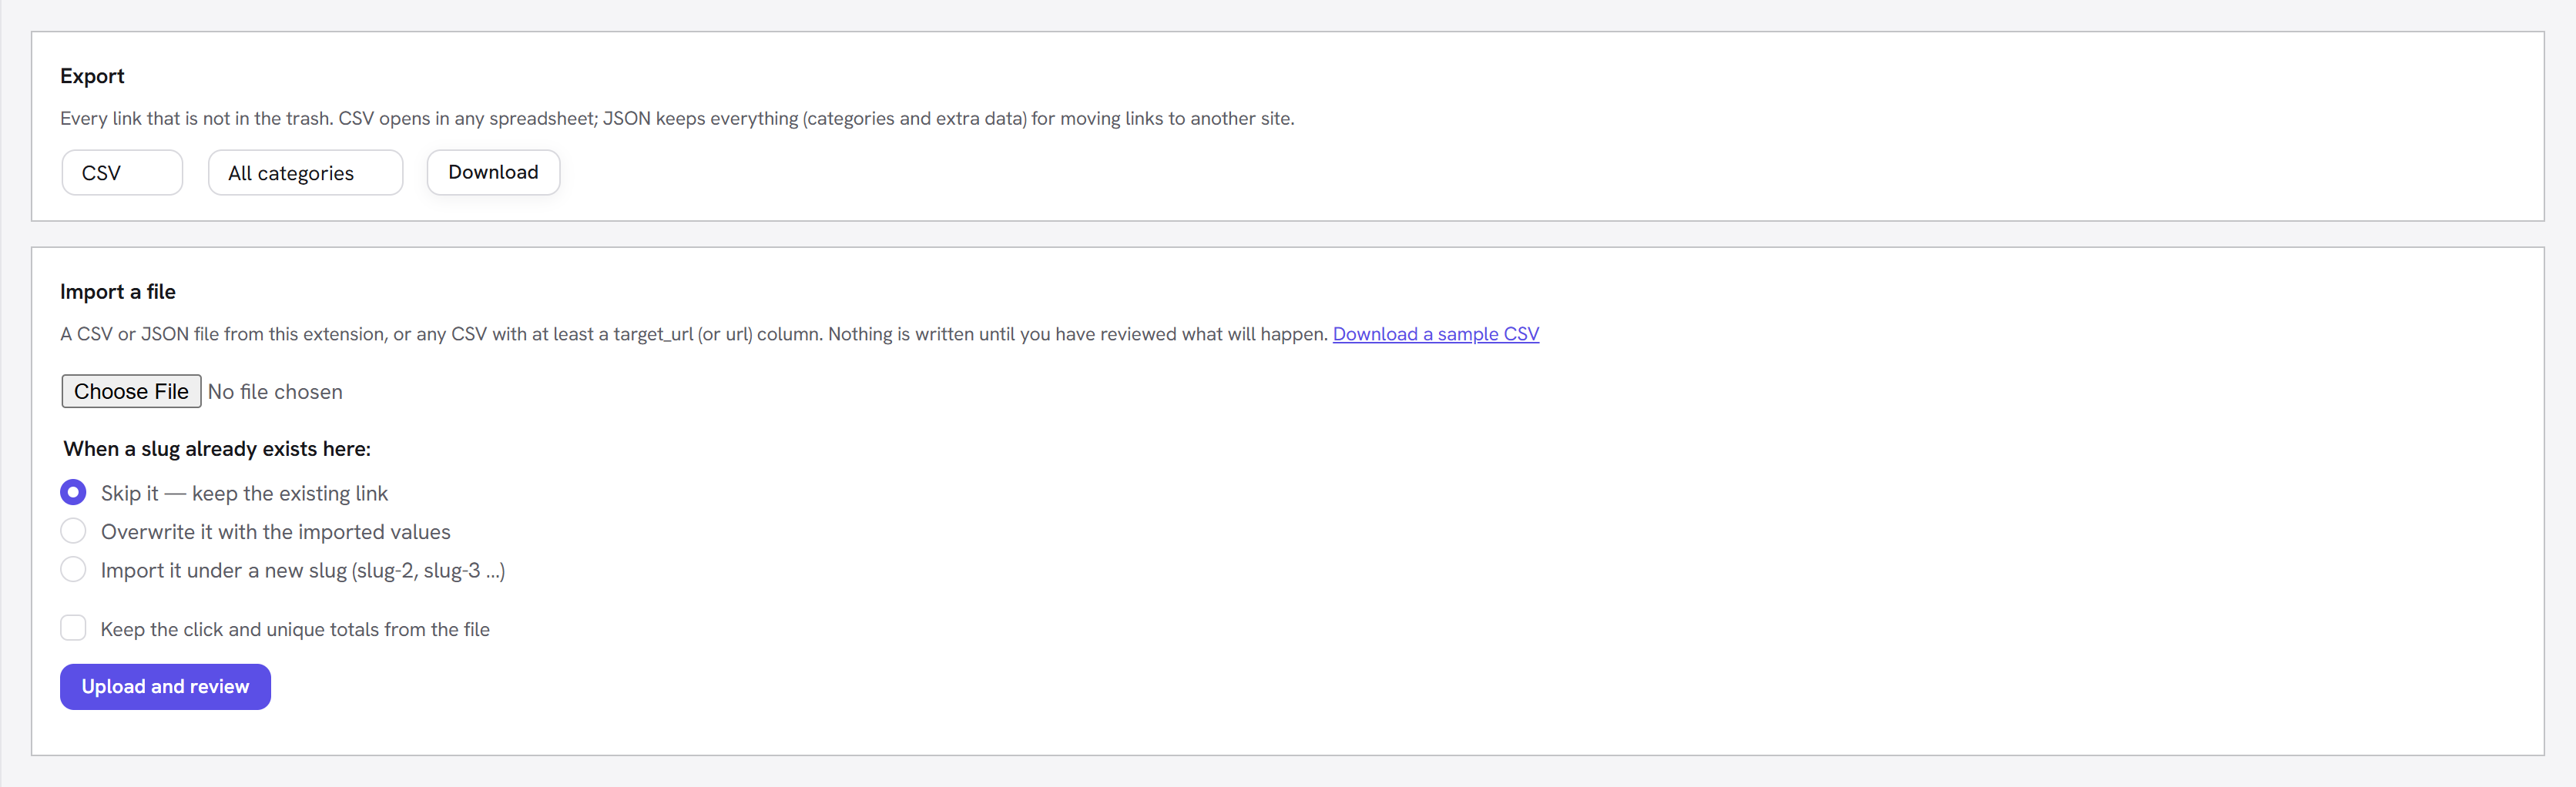Viewport: 2576px width, 787px height.
Task: Click the Upload and review button
Action: pos(165,687)
